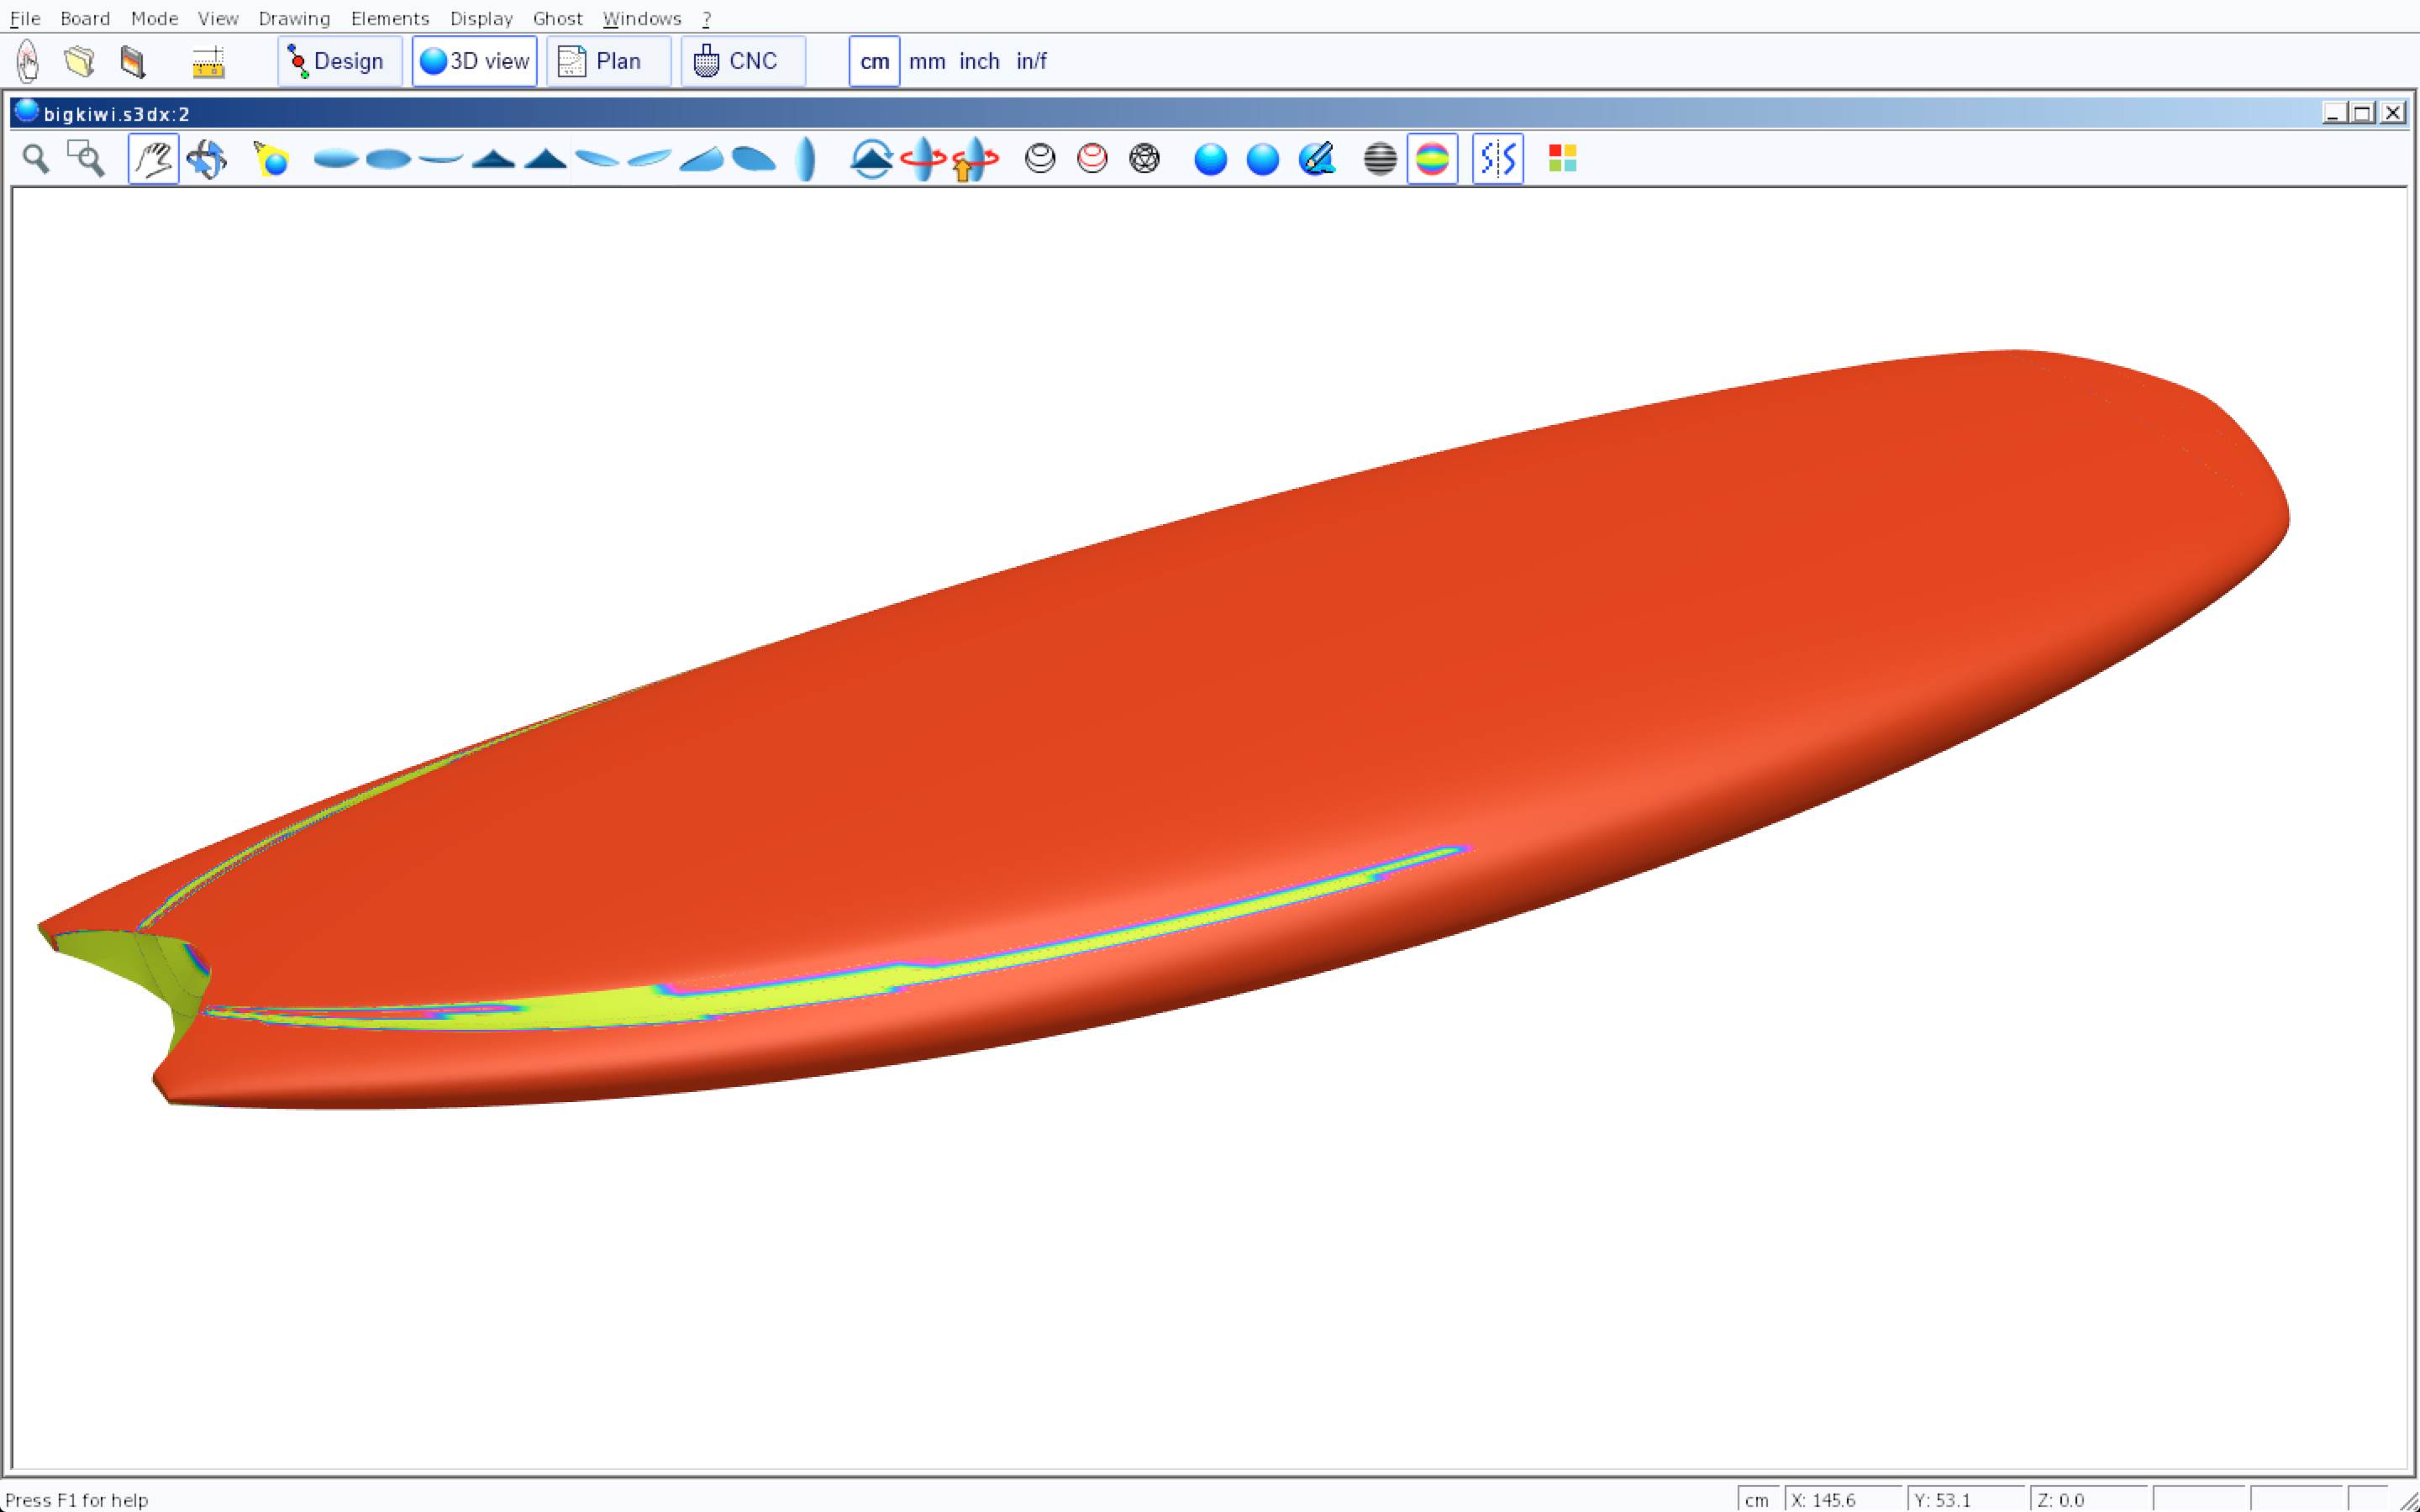Toggle the rainbow curvature shading sphere
This screenshot has height=1512, width=2420.
pyautogui.click(x=1432, y=159)
